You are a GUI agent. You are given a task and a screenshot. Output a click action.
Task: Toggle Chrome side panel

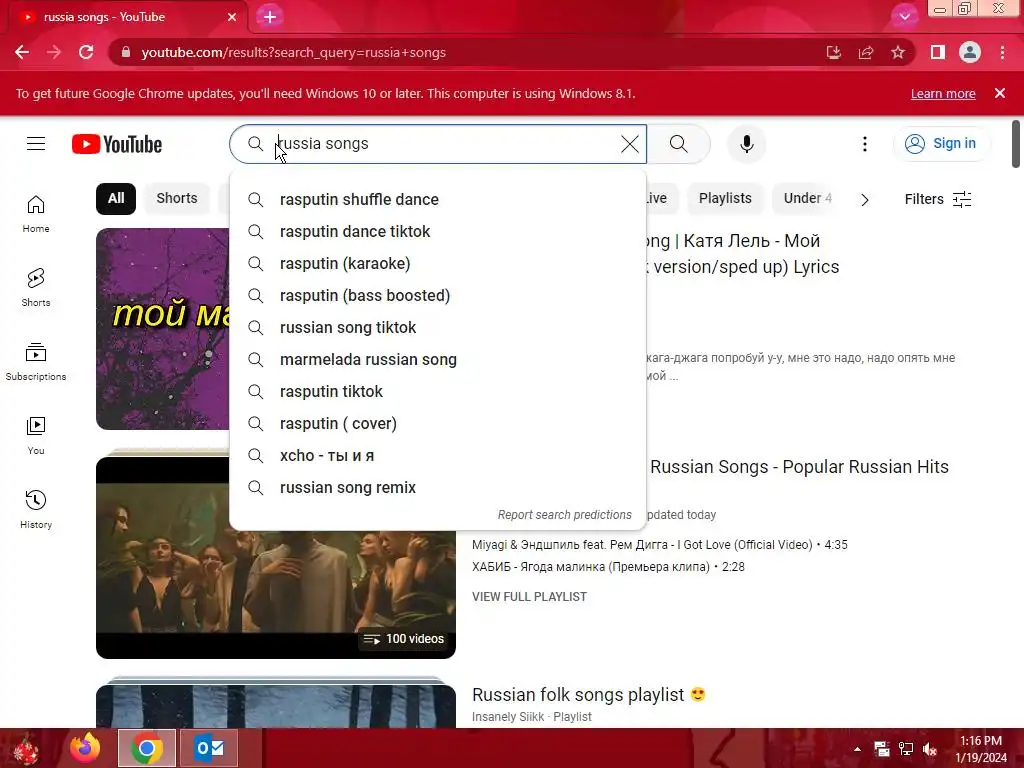tap(938, 52)
